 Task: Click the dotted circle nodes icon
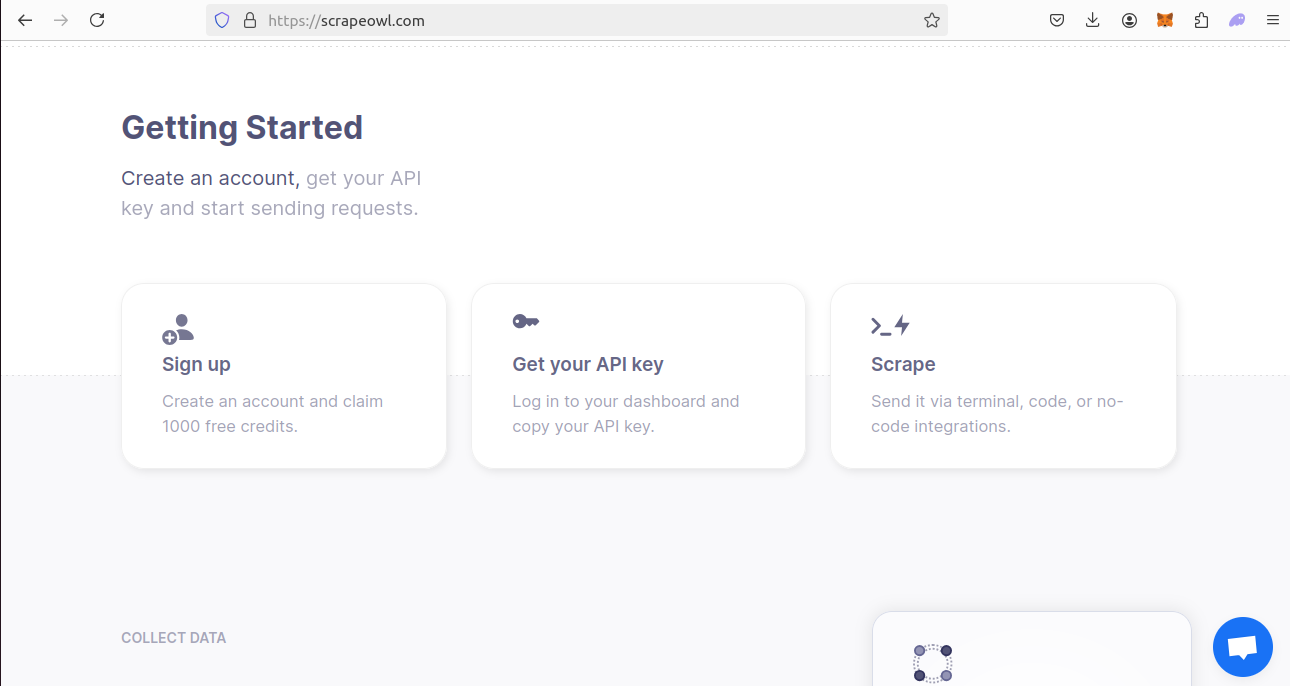pyautogui.click(x=932, y=664)
